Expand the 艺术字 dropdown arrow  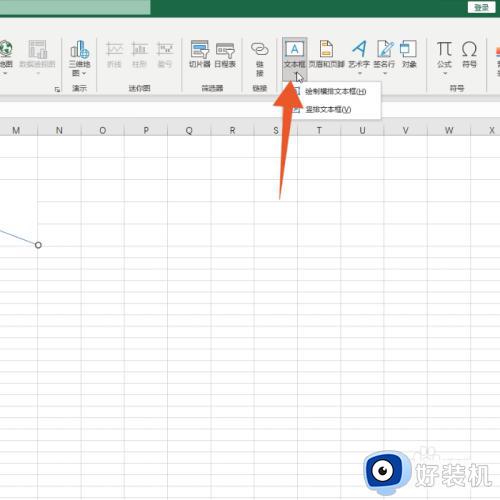point(360,73)
